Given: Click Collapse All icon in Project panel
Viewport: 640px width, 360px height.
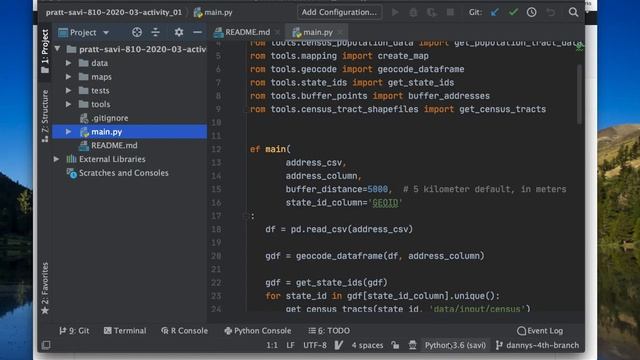Looking at the screenshot, I should [x=156, y=32].
